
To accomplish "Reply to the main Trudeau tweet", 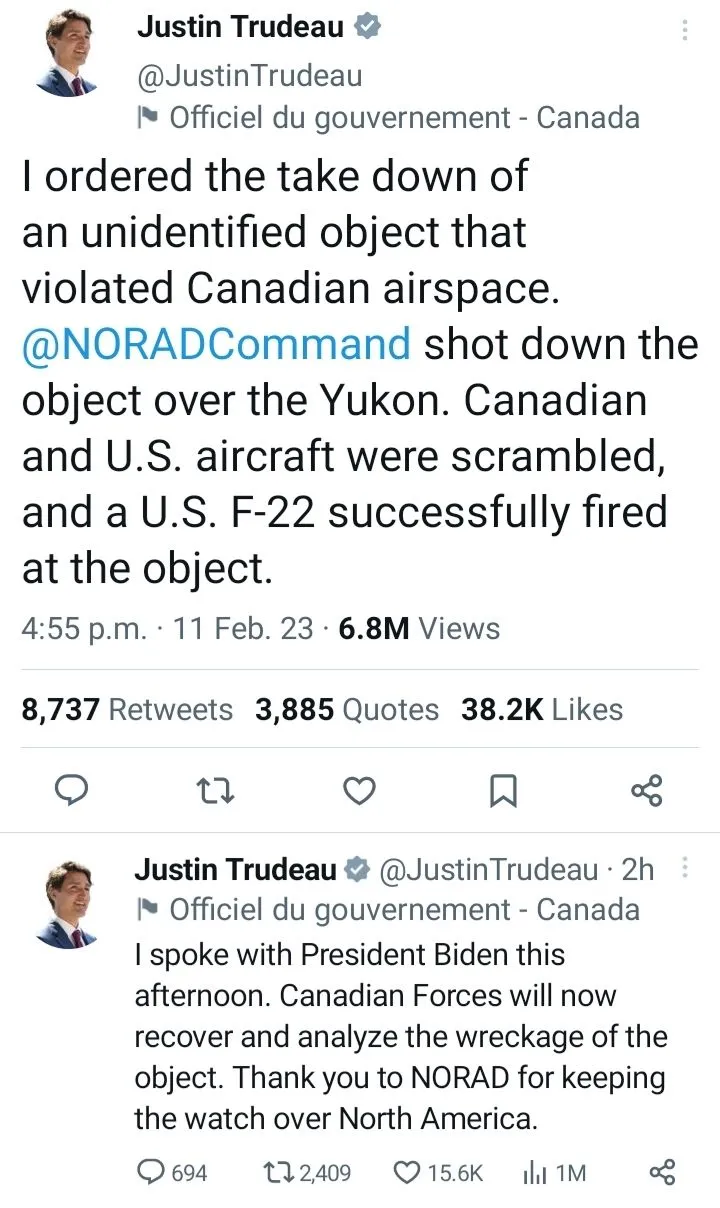I will (x=70, y=791).
